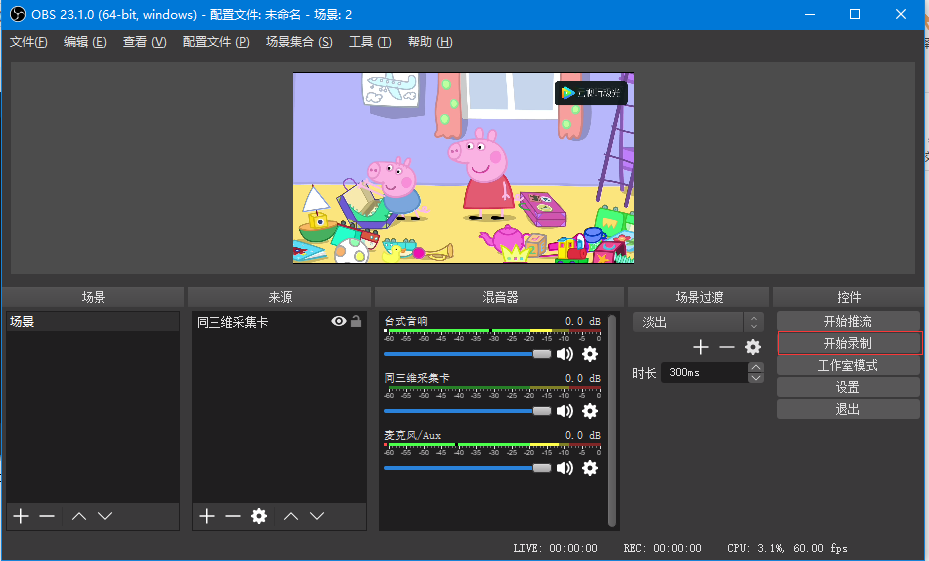Click the 控件 panel header

[x=849, y=297]
